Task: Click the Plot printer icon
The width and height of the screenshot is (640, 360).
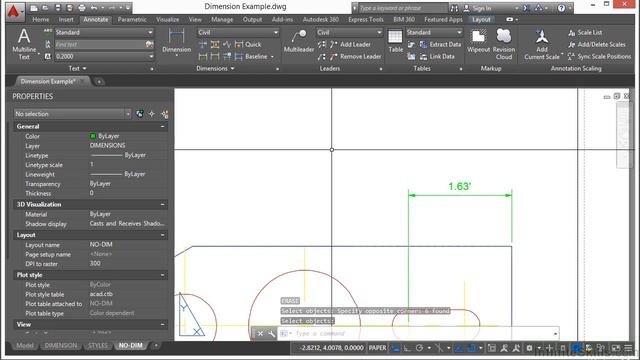Action: (x=82, y=8)
